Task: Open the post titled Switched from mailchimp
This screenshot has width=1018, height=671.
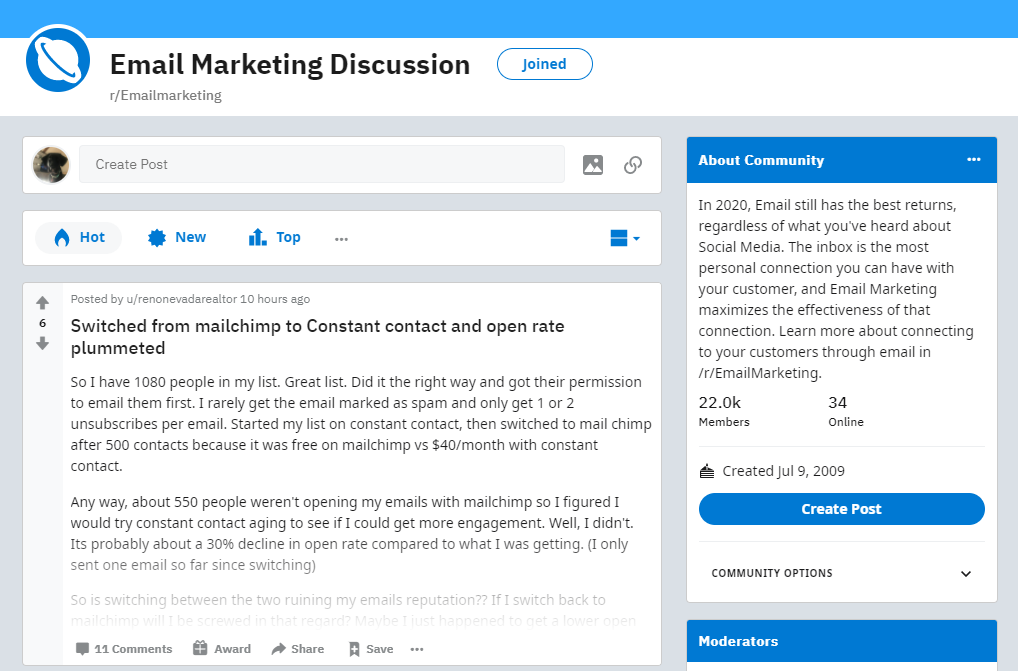Action: click(x=317, y=337)
